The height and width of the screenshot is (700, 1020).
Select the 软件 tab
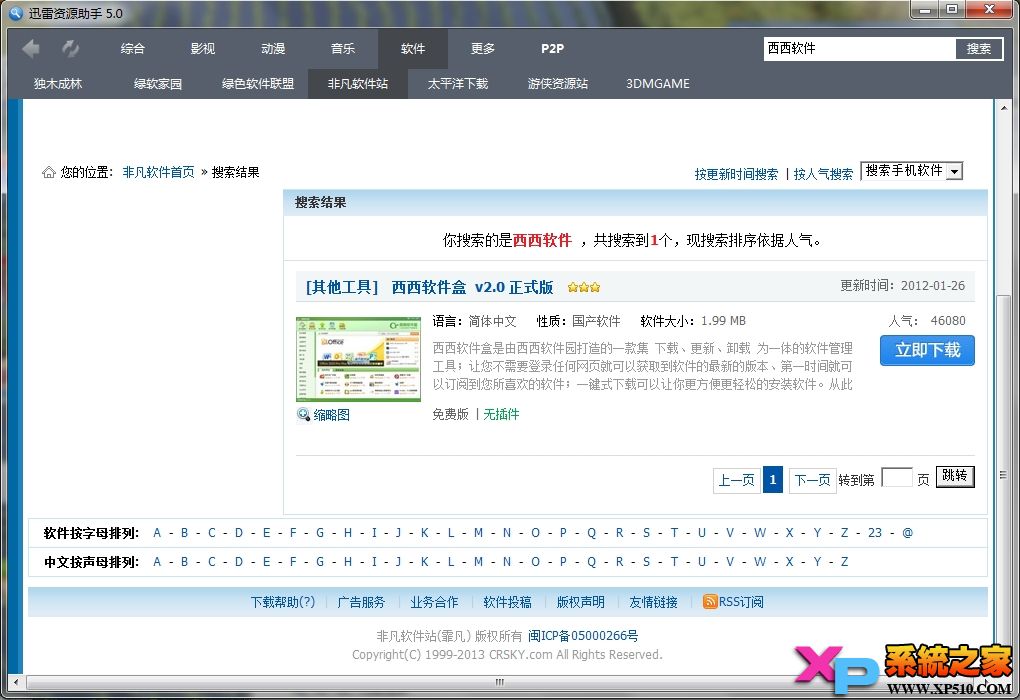click(x=413, y=48)
